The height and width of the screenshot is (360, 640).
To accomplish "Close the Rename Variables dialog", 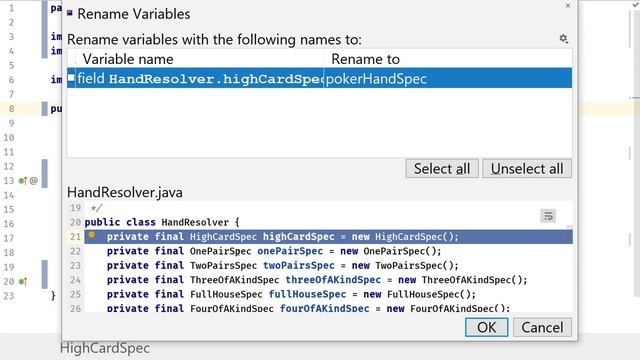I will (568, 6).
